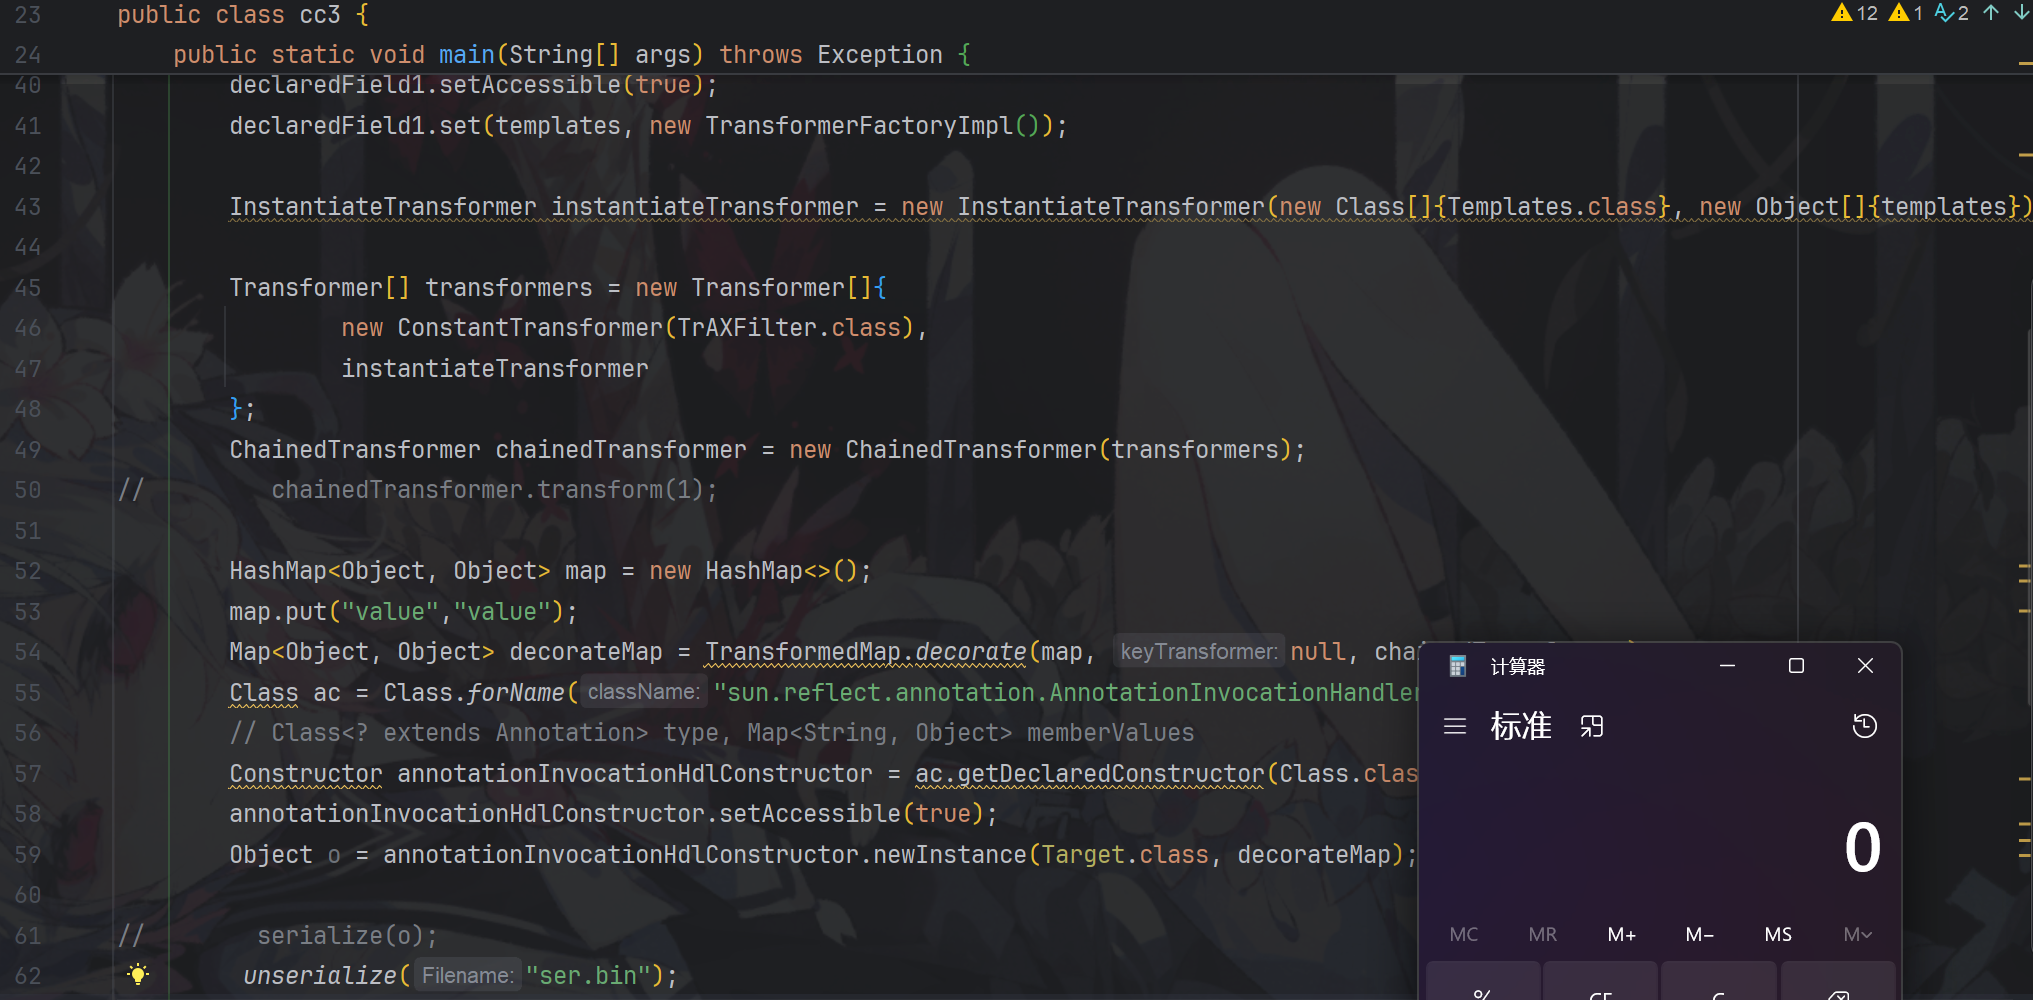Click the MS memory store button
Viewport: 2033px width, 1000px height.
(1778, 934)
